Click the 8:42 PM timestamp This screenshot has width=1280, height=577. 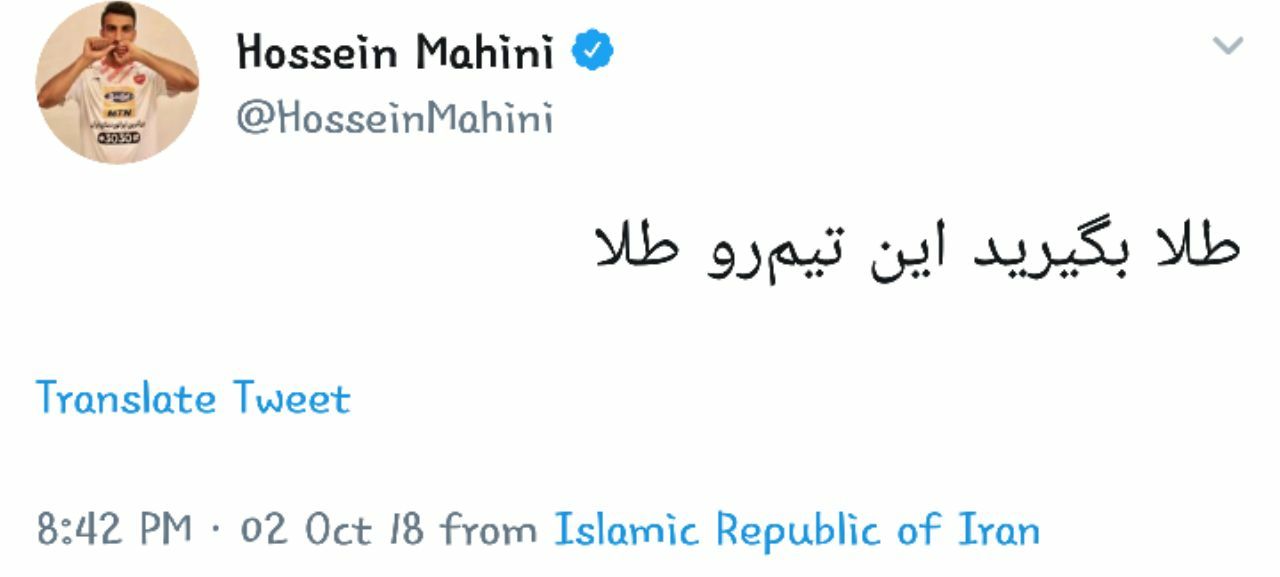pyautogui.click(x=111, y=529)
